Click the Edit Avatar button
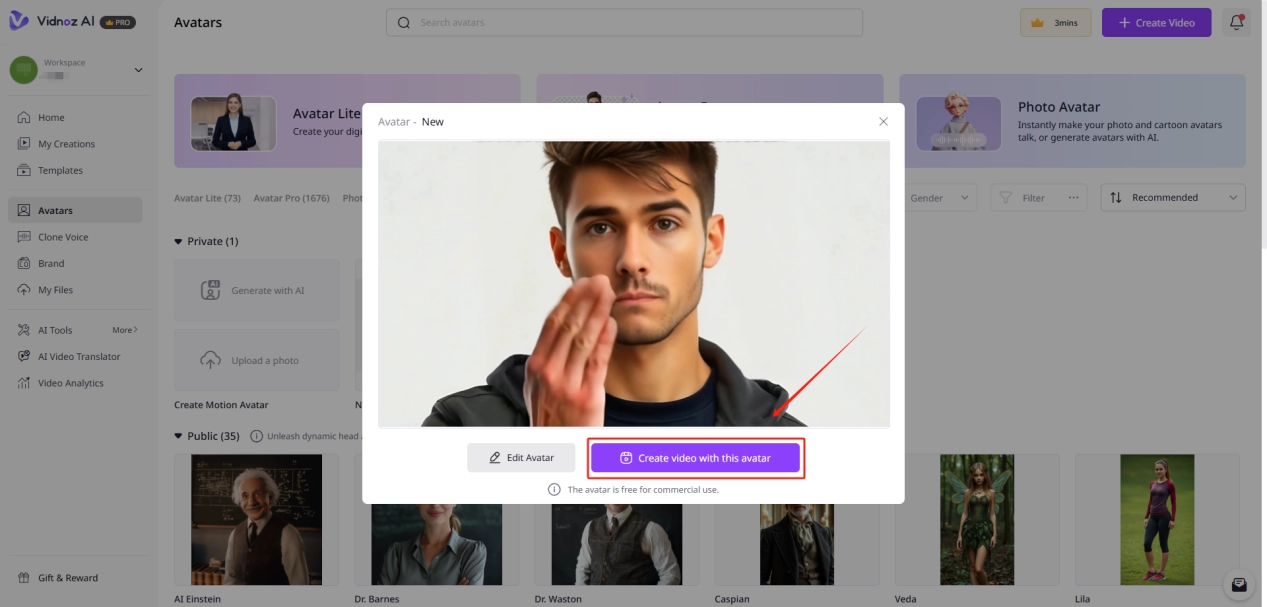Viewport: 1267px width, 607px height. pyautogui.click(x=521, y=458)
